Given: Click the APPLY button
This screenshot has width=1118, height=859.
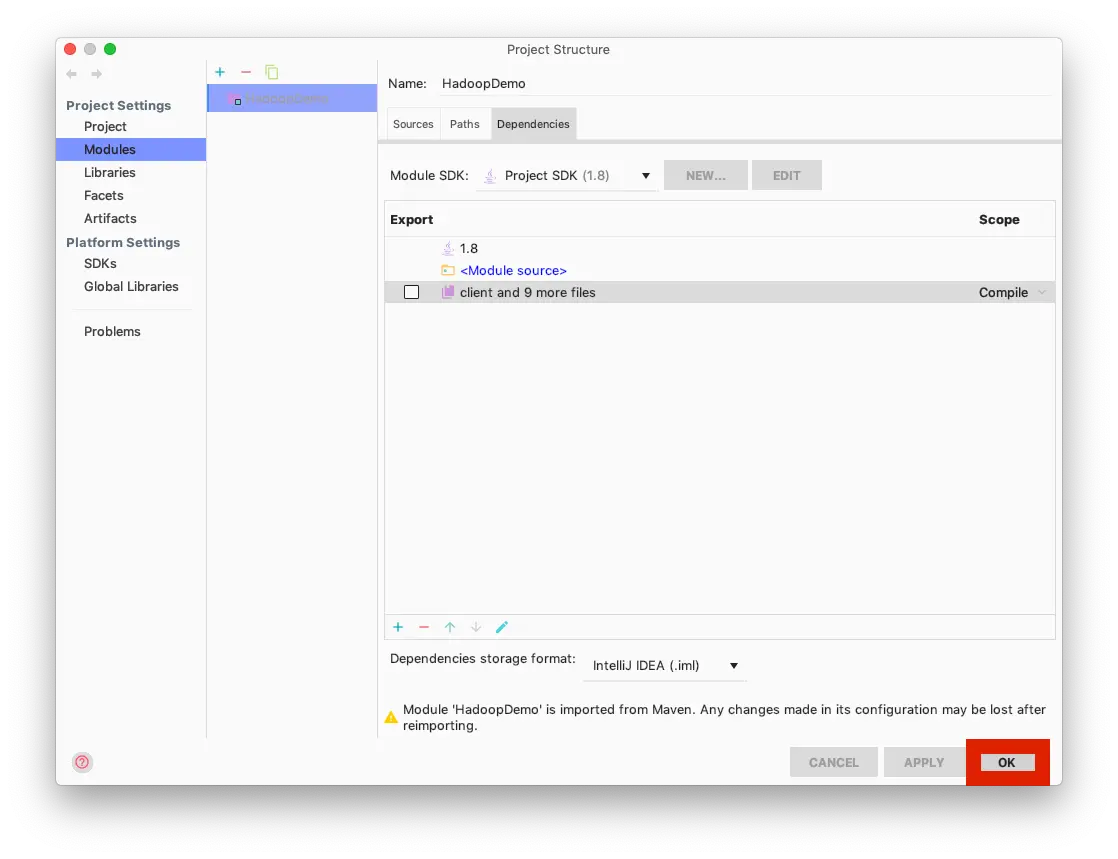Looking at the screenshot, I should 924,762.
